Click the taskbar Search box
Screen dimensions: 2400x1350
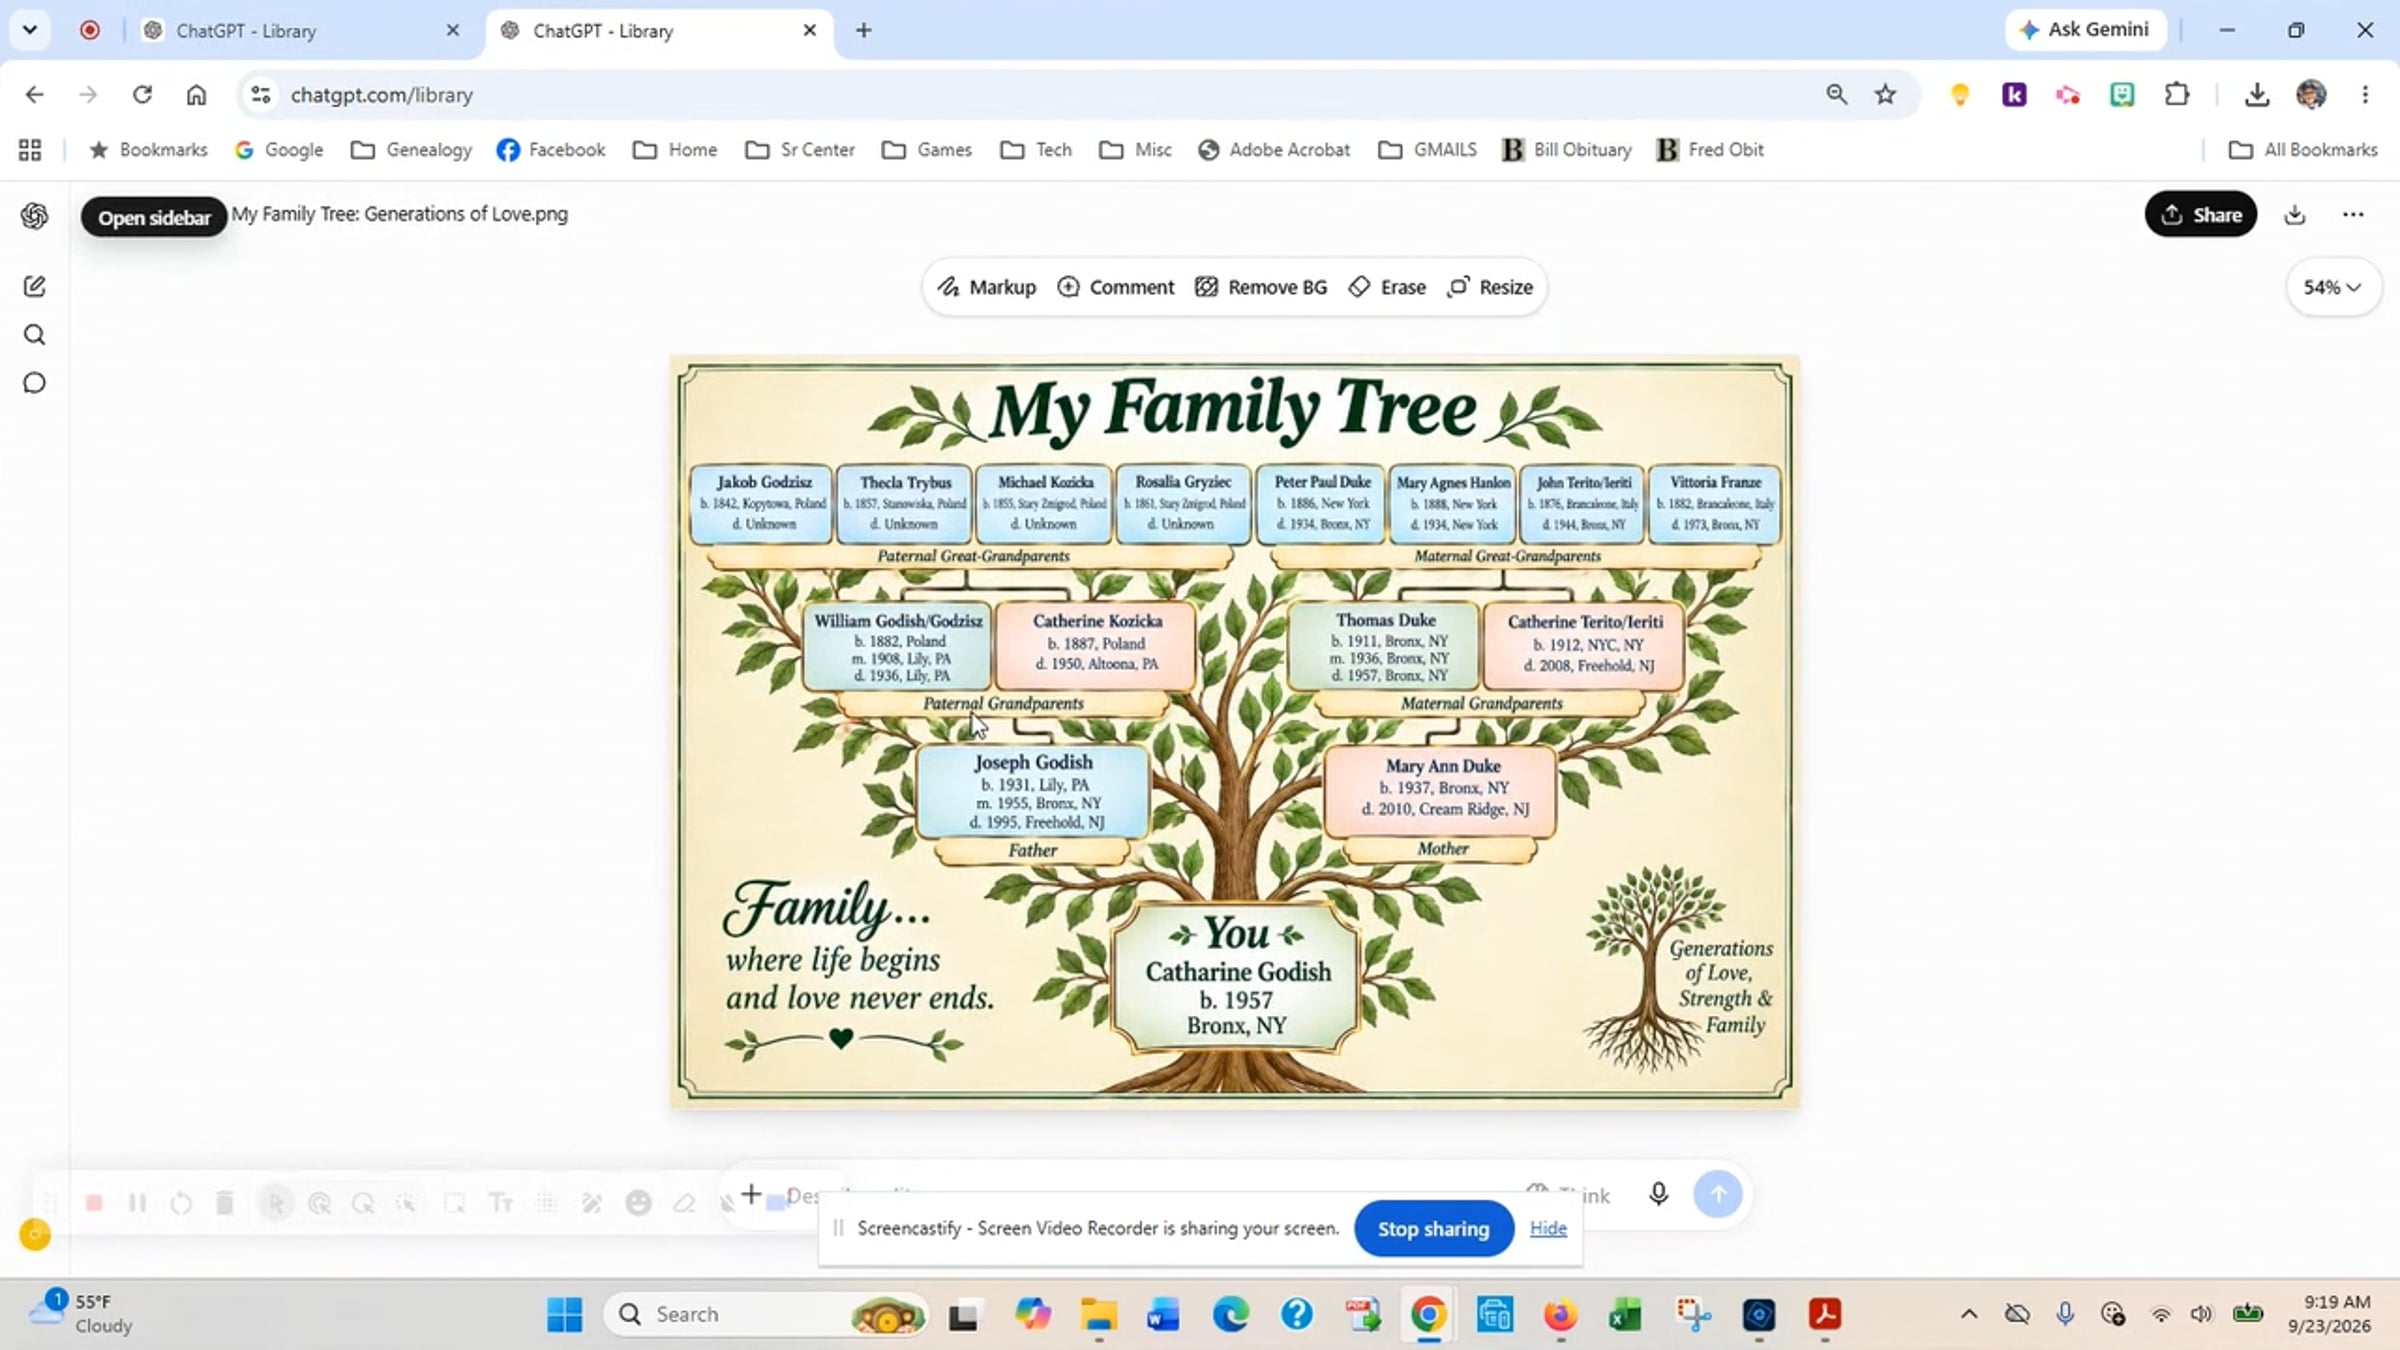point(765,1314)
